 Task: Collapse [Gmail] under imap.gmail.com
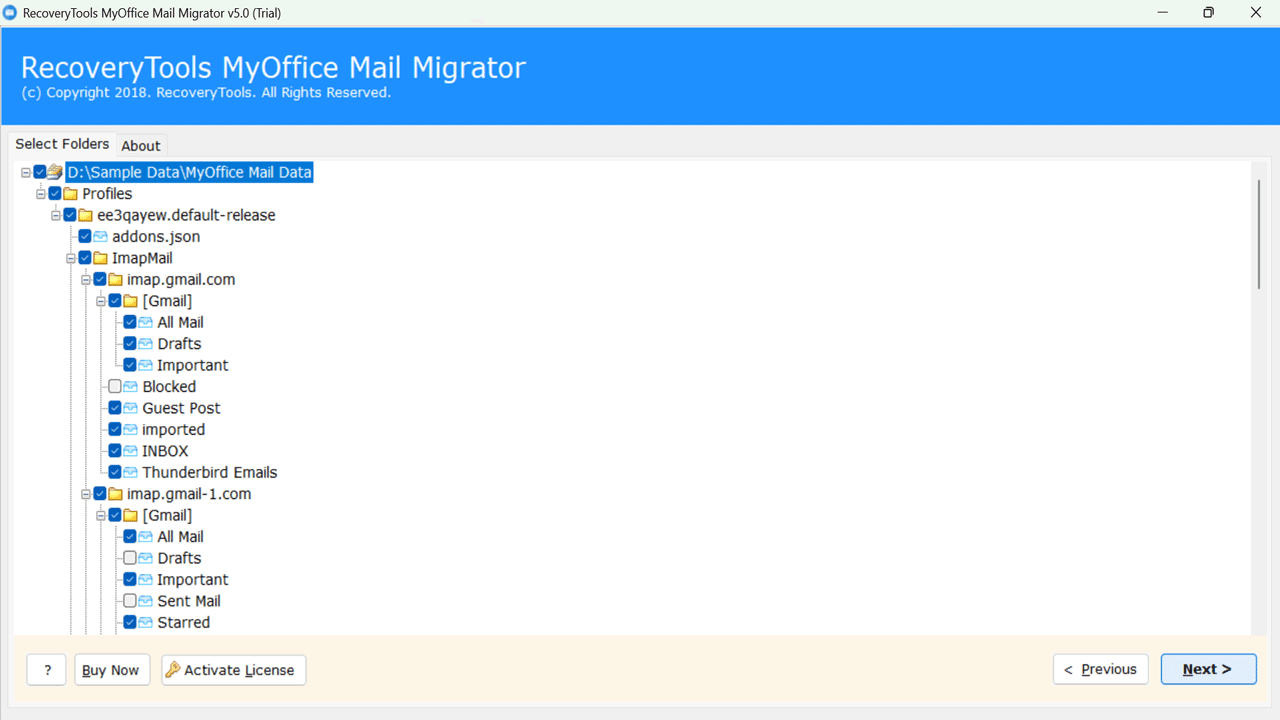(x=101, y=301)
